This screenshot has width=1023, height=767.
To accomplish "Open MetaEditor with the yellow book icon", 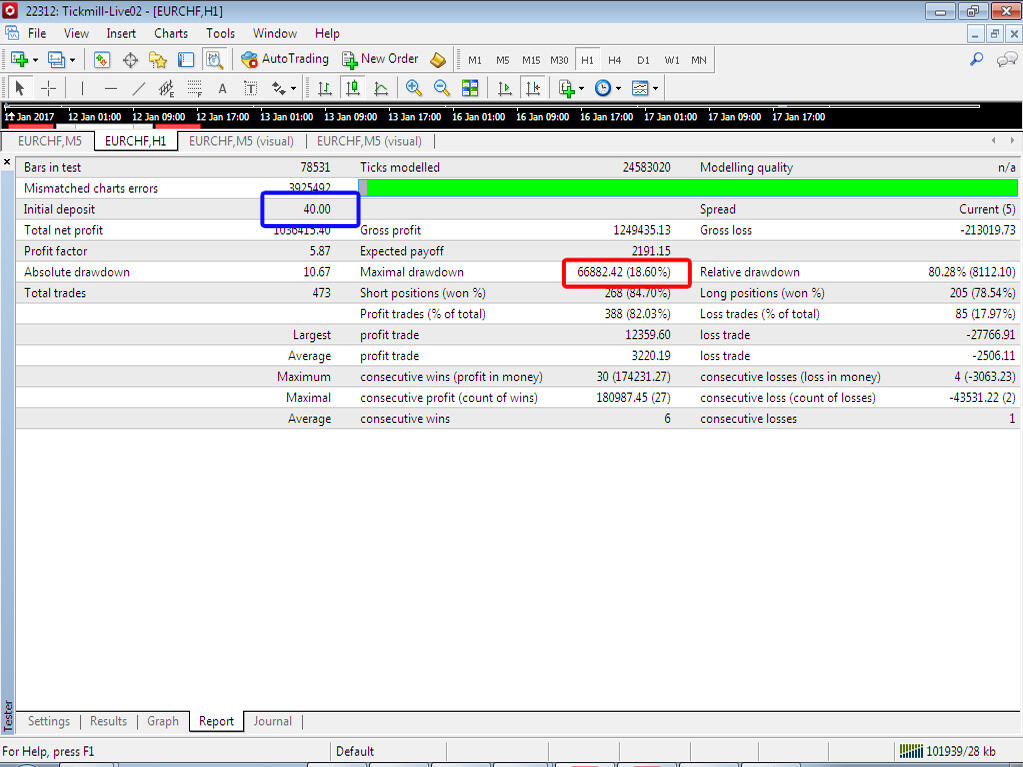I will [438, 59].
